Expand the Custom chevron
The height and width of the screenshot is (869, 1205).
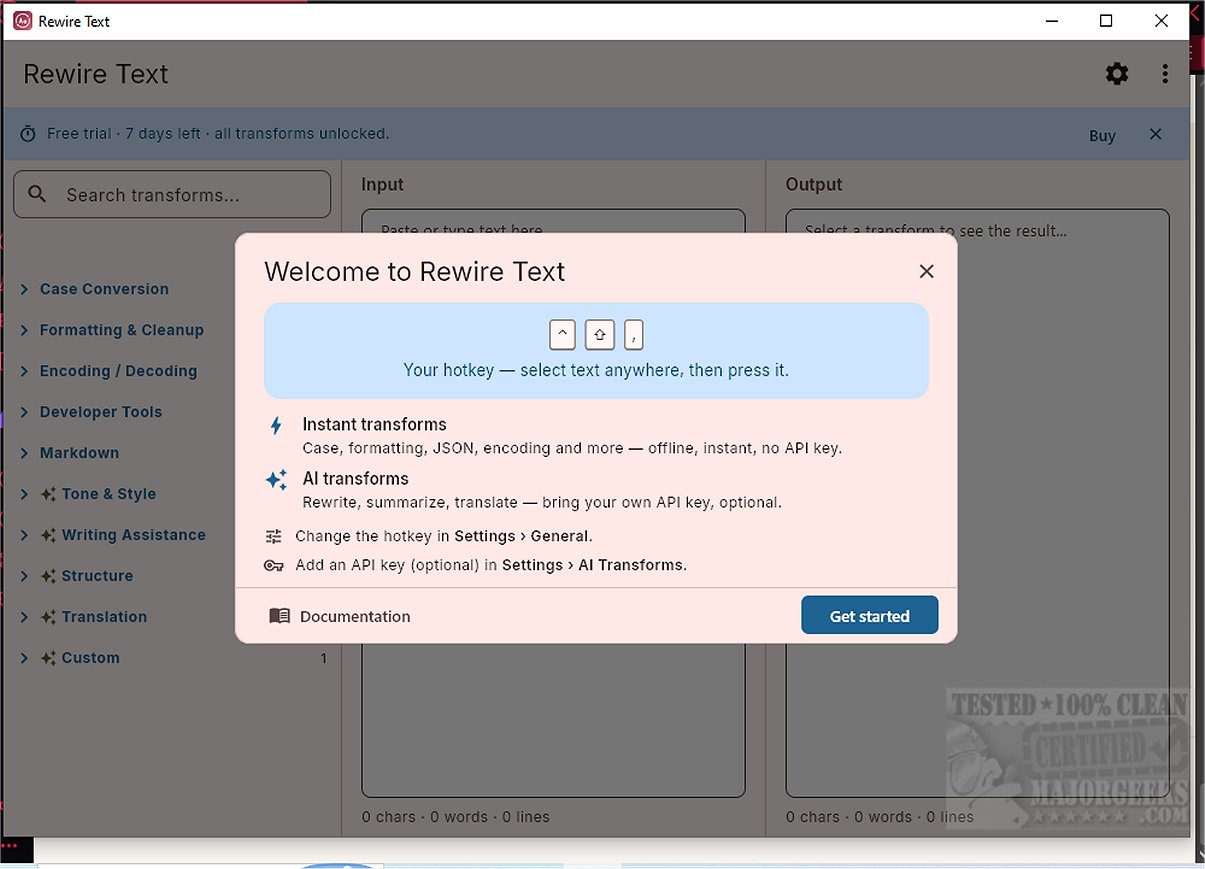click(24, 658)
